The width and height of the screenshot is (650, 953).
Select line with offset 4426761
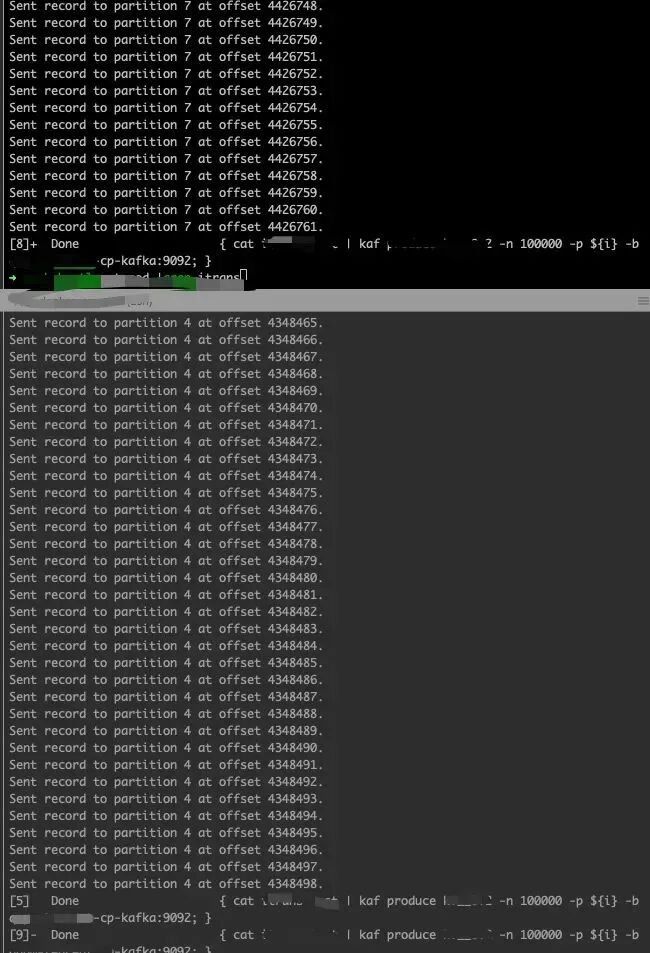(166, 227)
